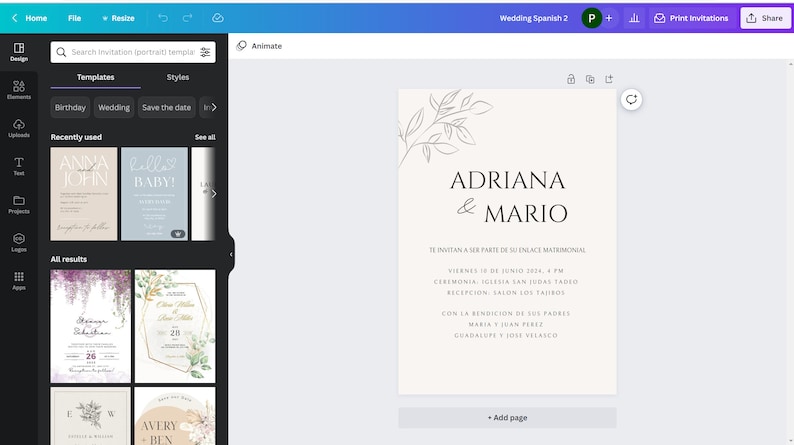Click the All results heading
Screen dimensions: 794x445
[x=69, y=259]
